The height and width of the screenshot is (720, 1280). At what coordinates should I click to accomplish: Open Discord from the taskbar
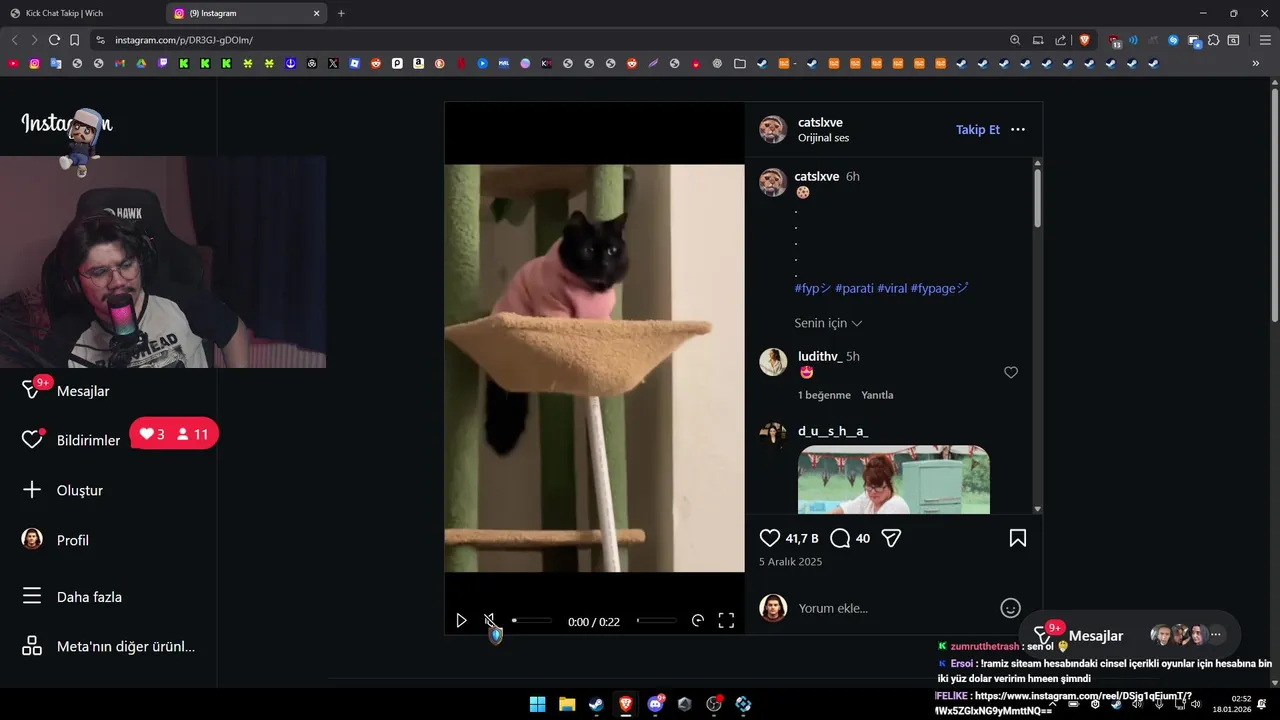[x=656, y=704]
